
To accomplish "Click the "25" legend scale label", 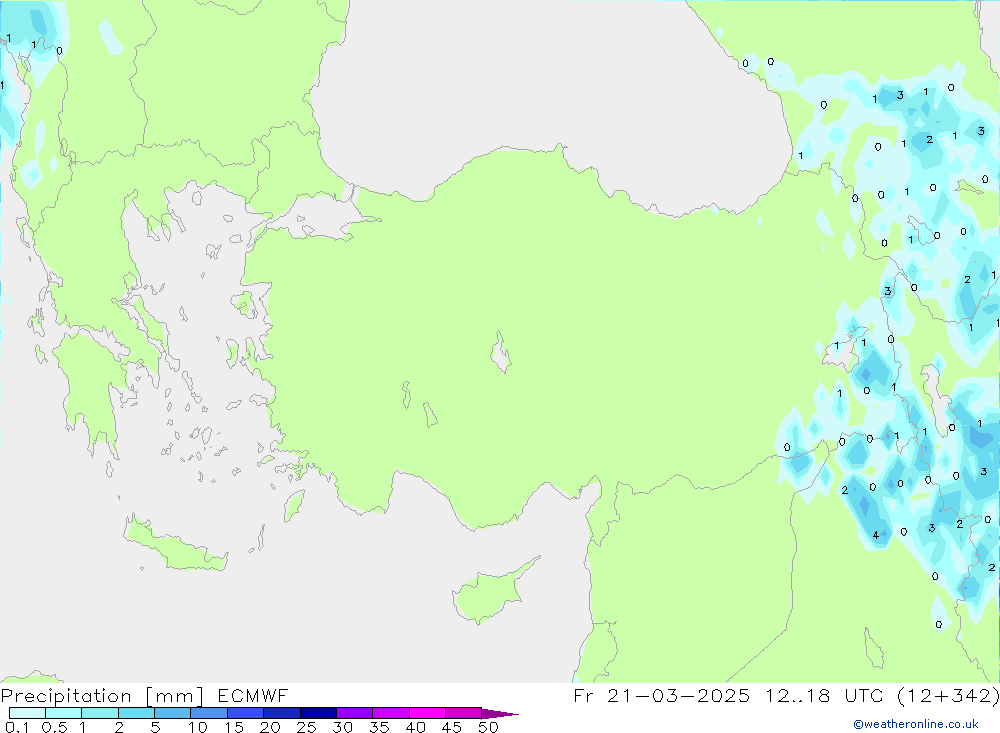I will [x=306, y=727].
